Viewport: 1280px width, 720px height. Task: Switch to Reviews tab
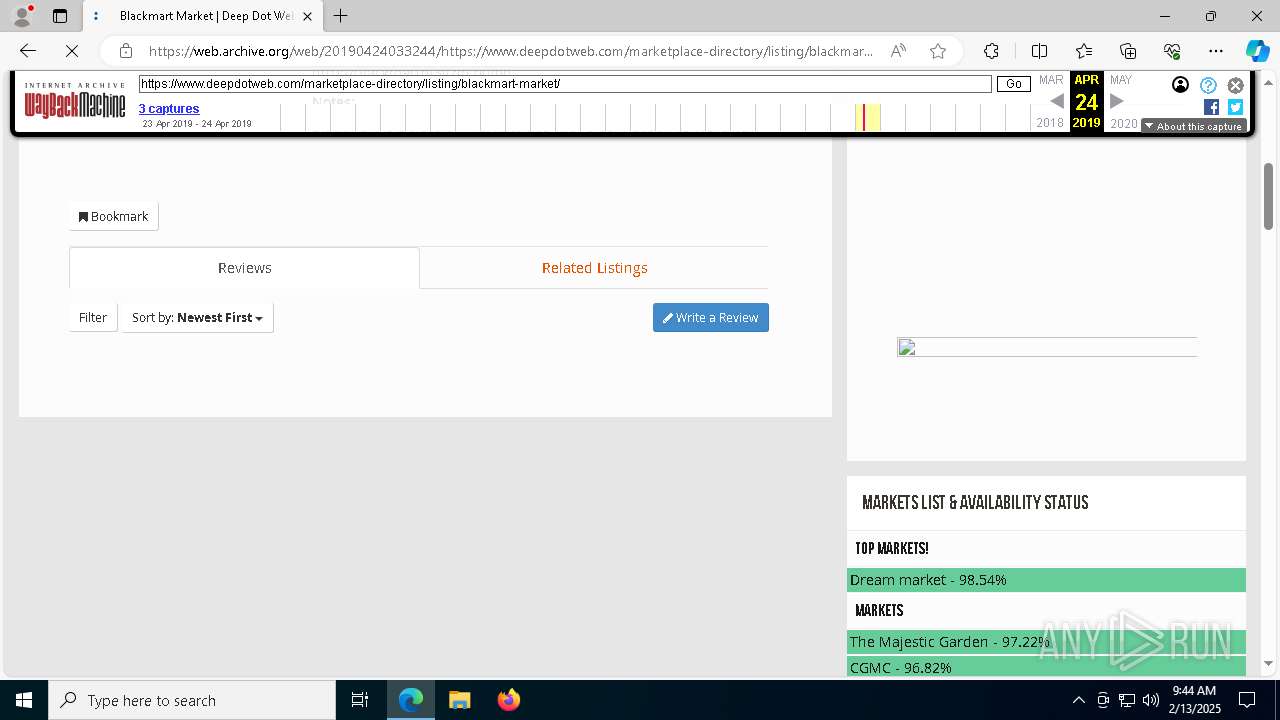pyautogui.click(x=245, y=268)
